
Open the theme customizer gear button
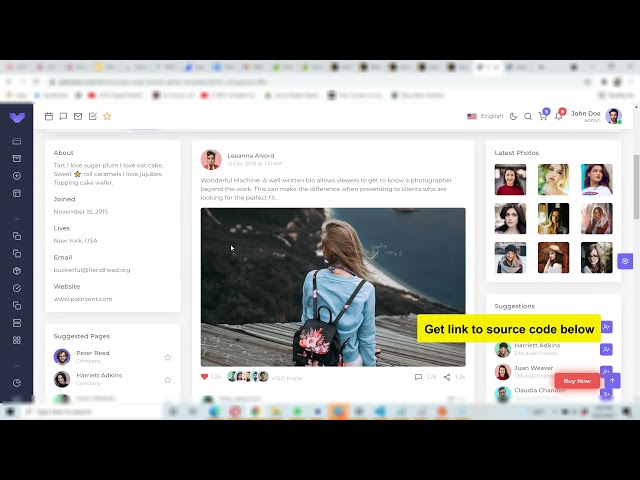(x=625, y=261)
